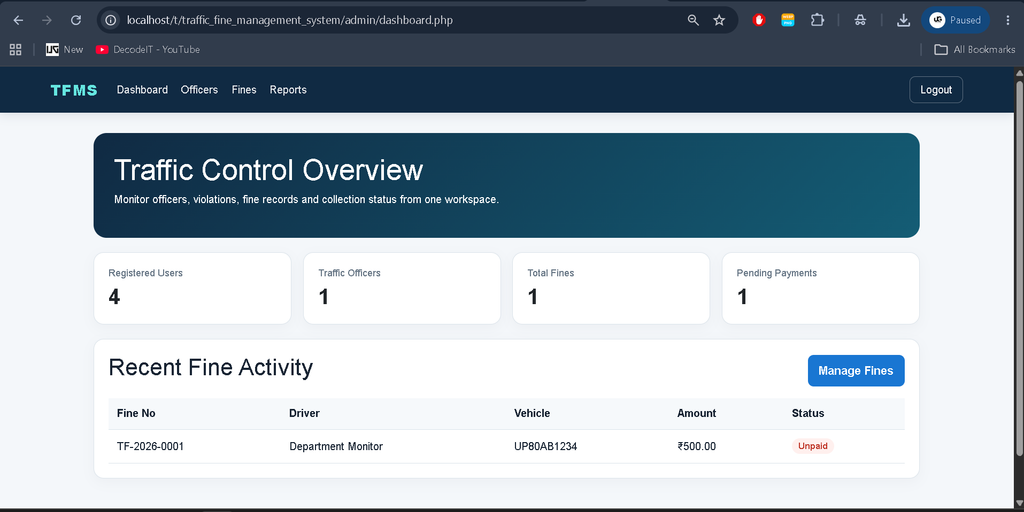Click the Logout button
The width and height of the screenshot is (1024, 512).
pos(936,90)
